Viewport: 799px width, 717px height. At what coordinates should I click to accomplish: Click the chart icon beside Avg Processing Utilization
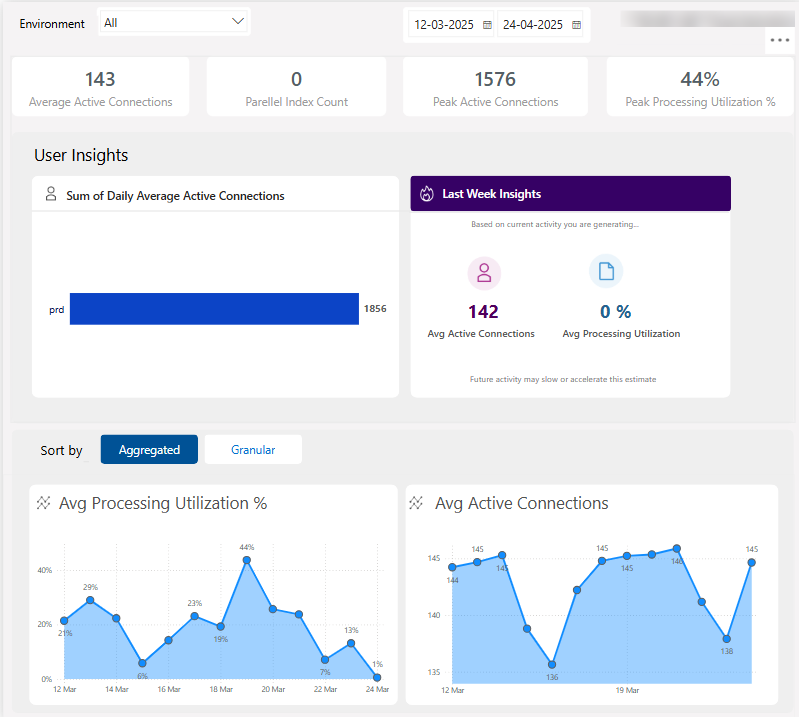coord(44,503)
